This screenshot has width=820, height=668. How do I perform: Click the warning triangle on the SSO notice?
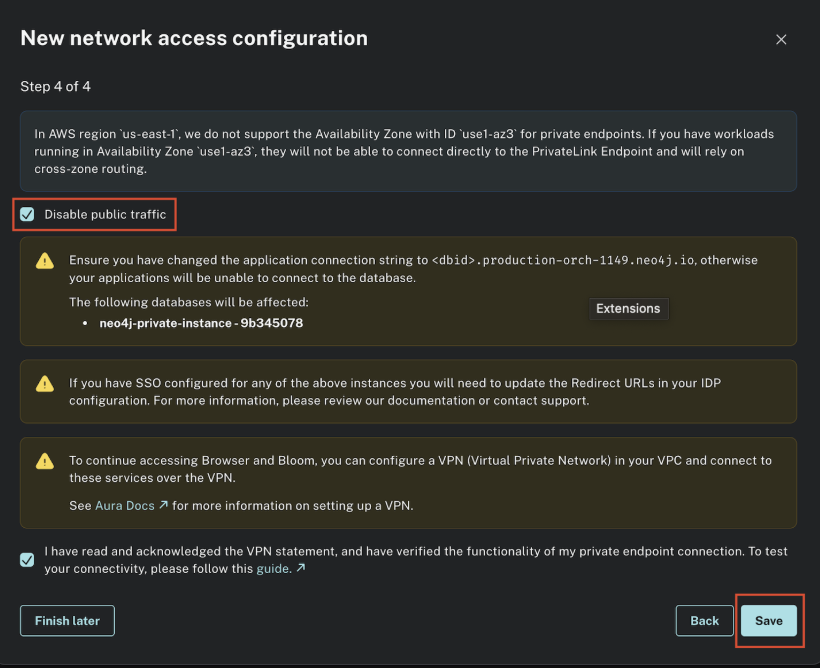click(x=44, y=382)
